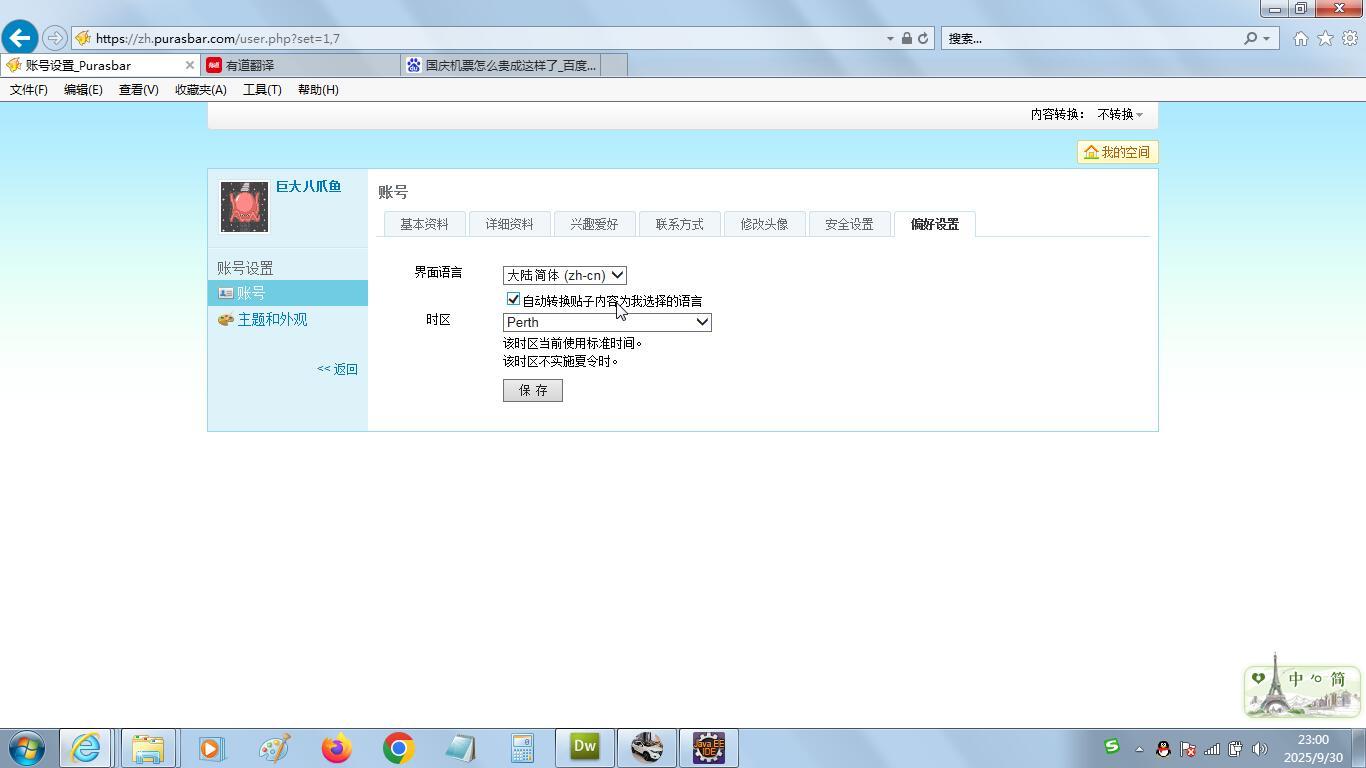Screen dimensions: 1366x768
Task: Click the browser back arrow button
Action: tap(20, 38)
